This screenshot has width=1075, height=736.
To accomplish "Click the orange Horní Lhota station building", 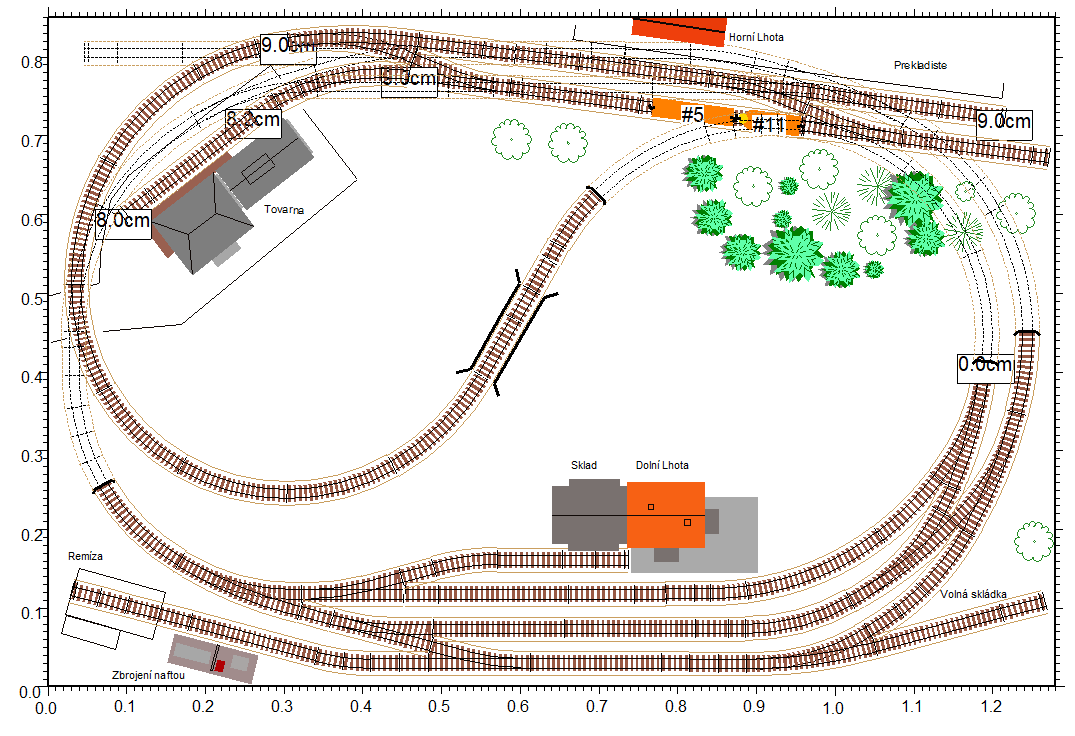I will coord(679,29).
